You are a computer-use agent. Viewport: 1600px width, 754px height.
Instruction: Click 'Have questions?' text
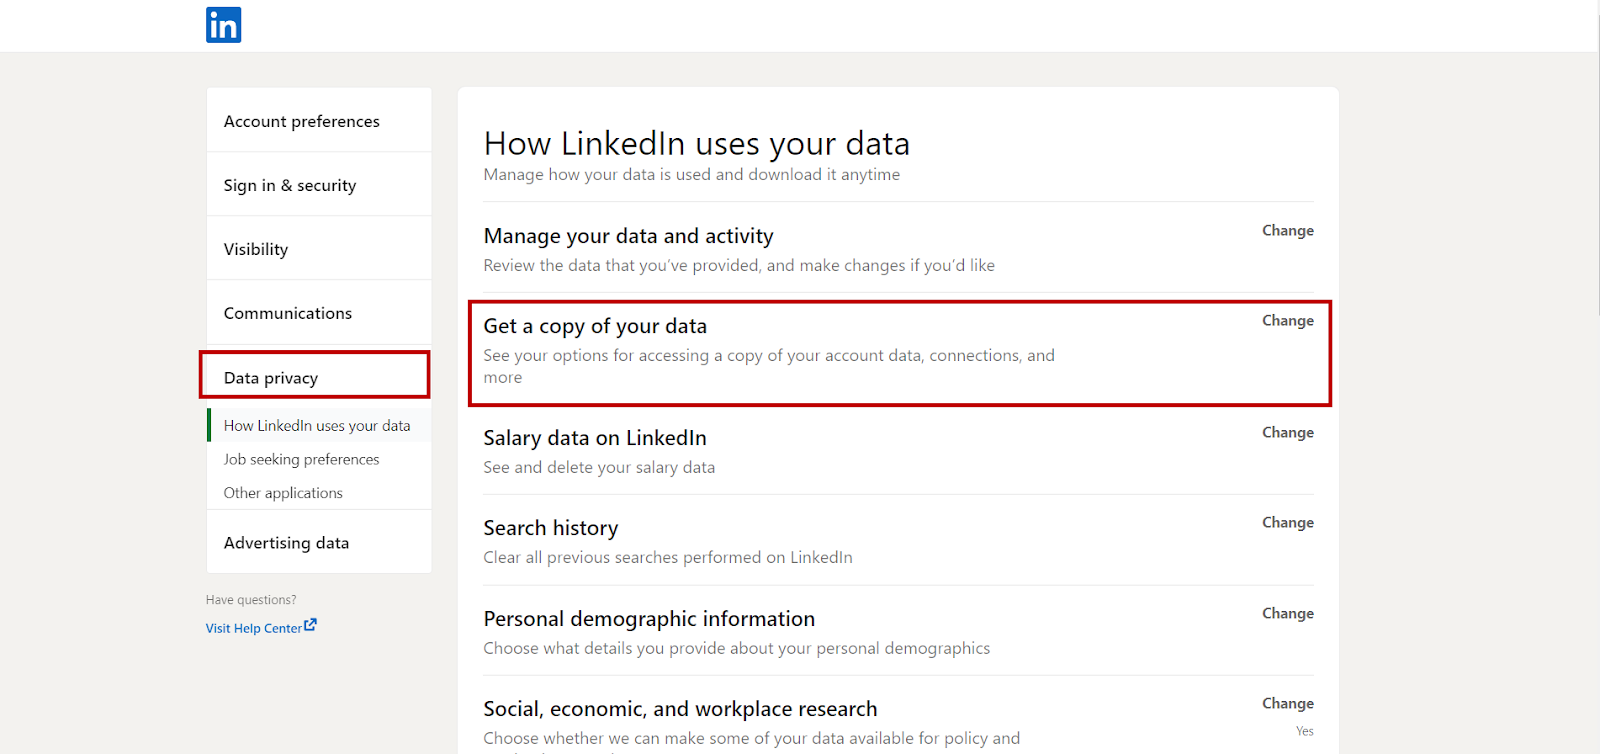251,600
